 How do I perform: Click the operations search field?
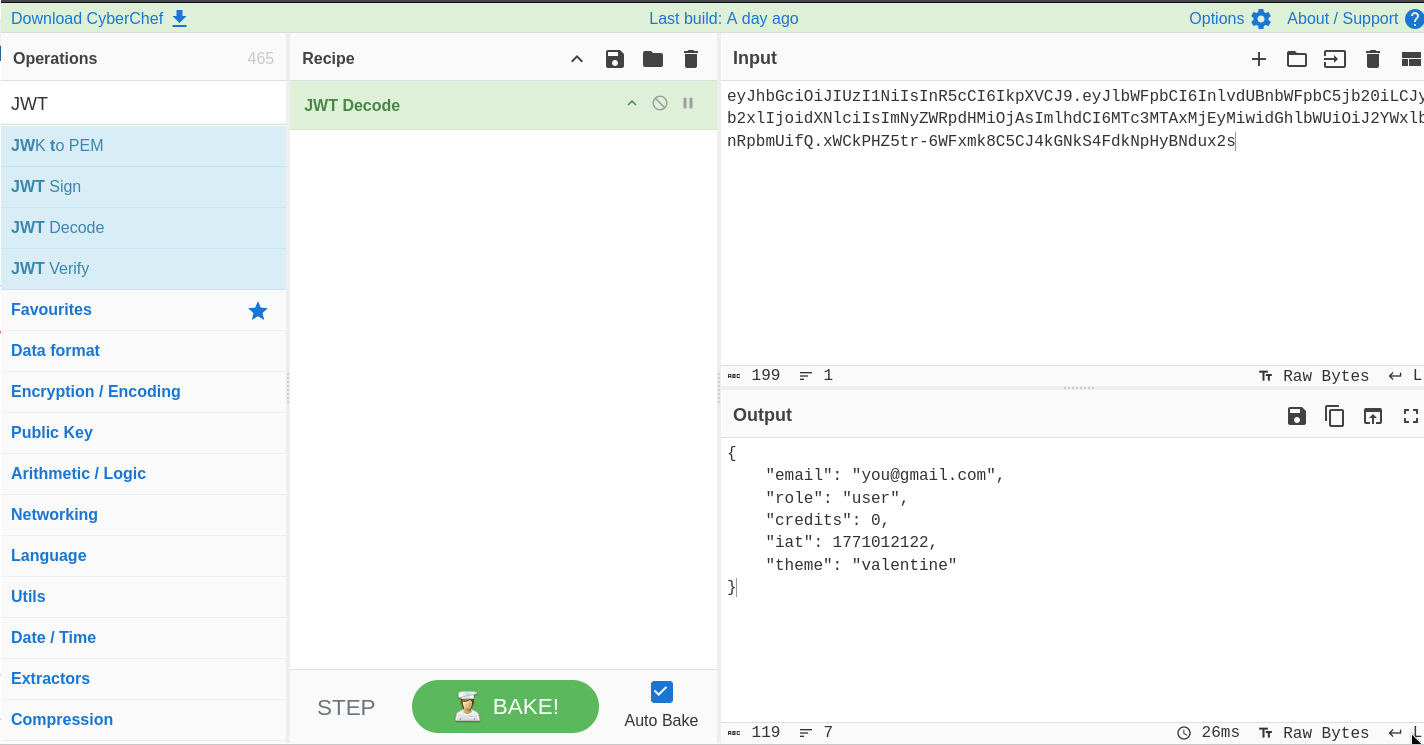(143, 104)
